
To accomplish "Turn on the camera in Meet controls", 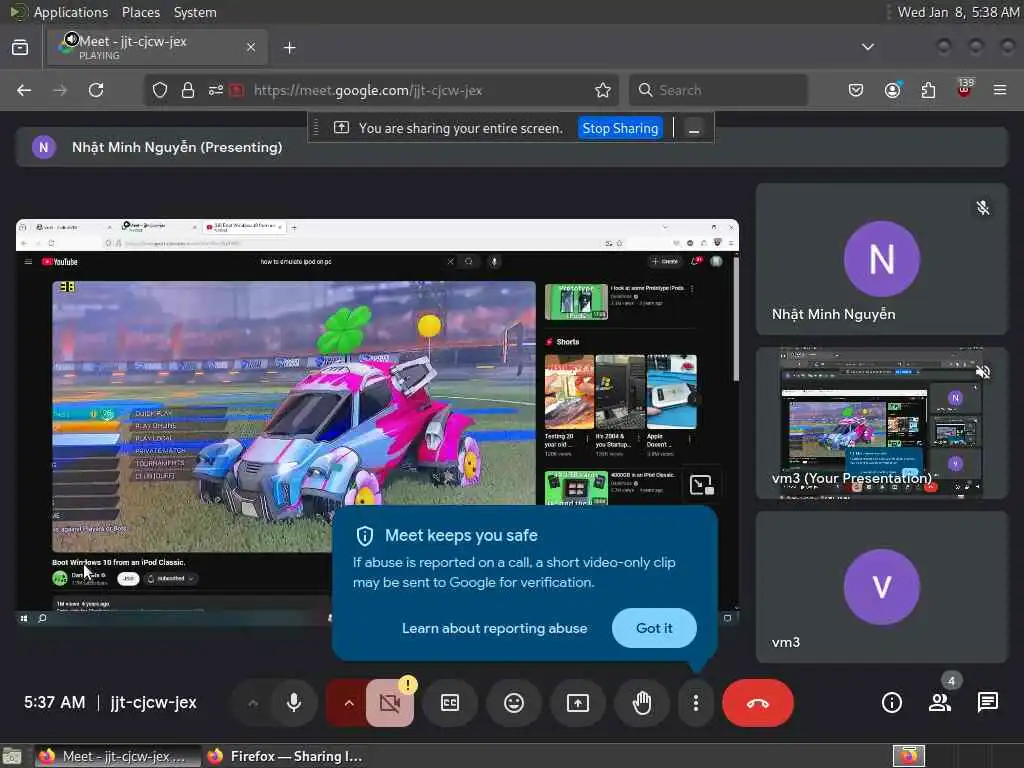I will pos(390,703).
